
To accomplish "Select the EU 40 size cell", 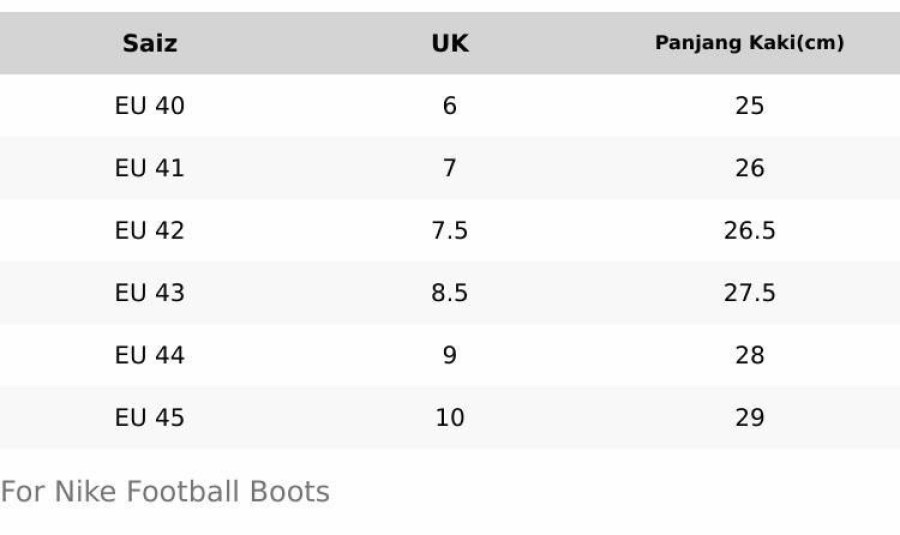I will tap(150, 105).
